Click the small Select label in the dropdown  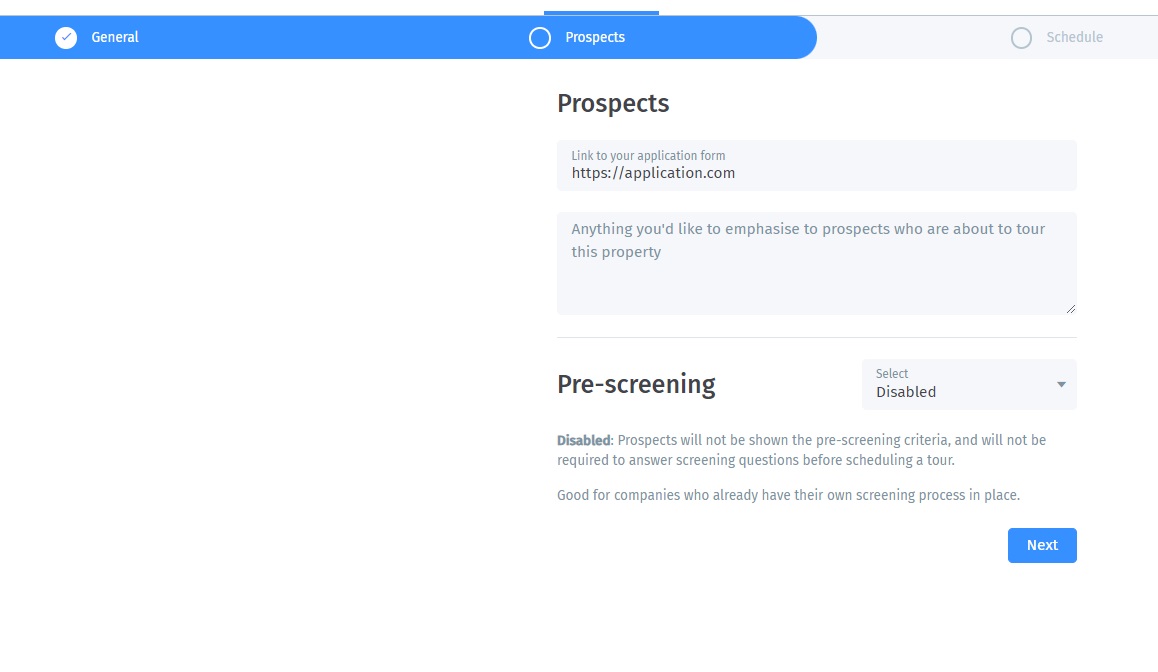tap(892, 374)
